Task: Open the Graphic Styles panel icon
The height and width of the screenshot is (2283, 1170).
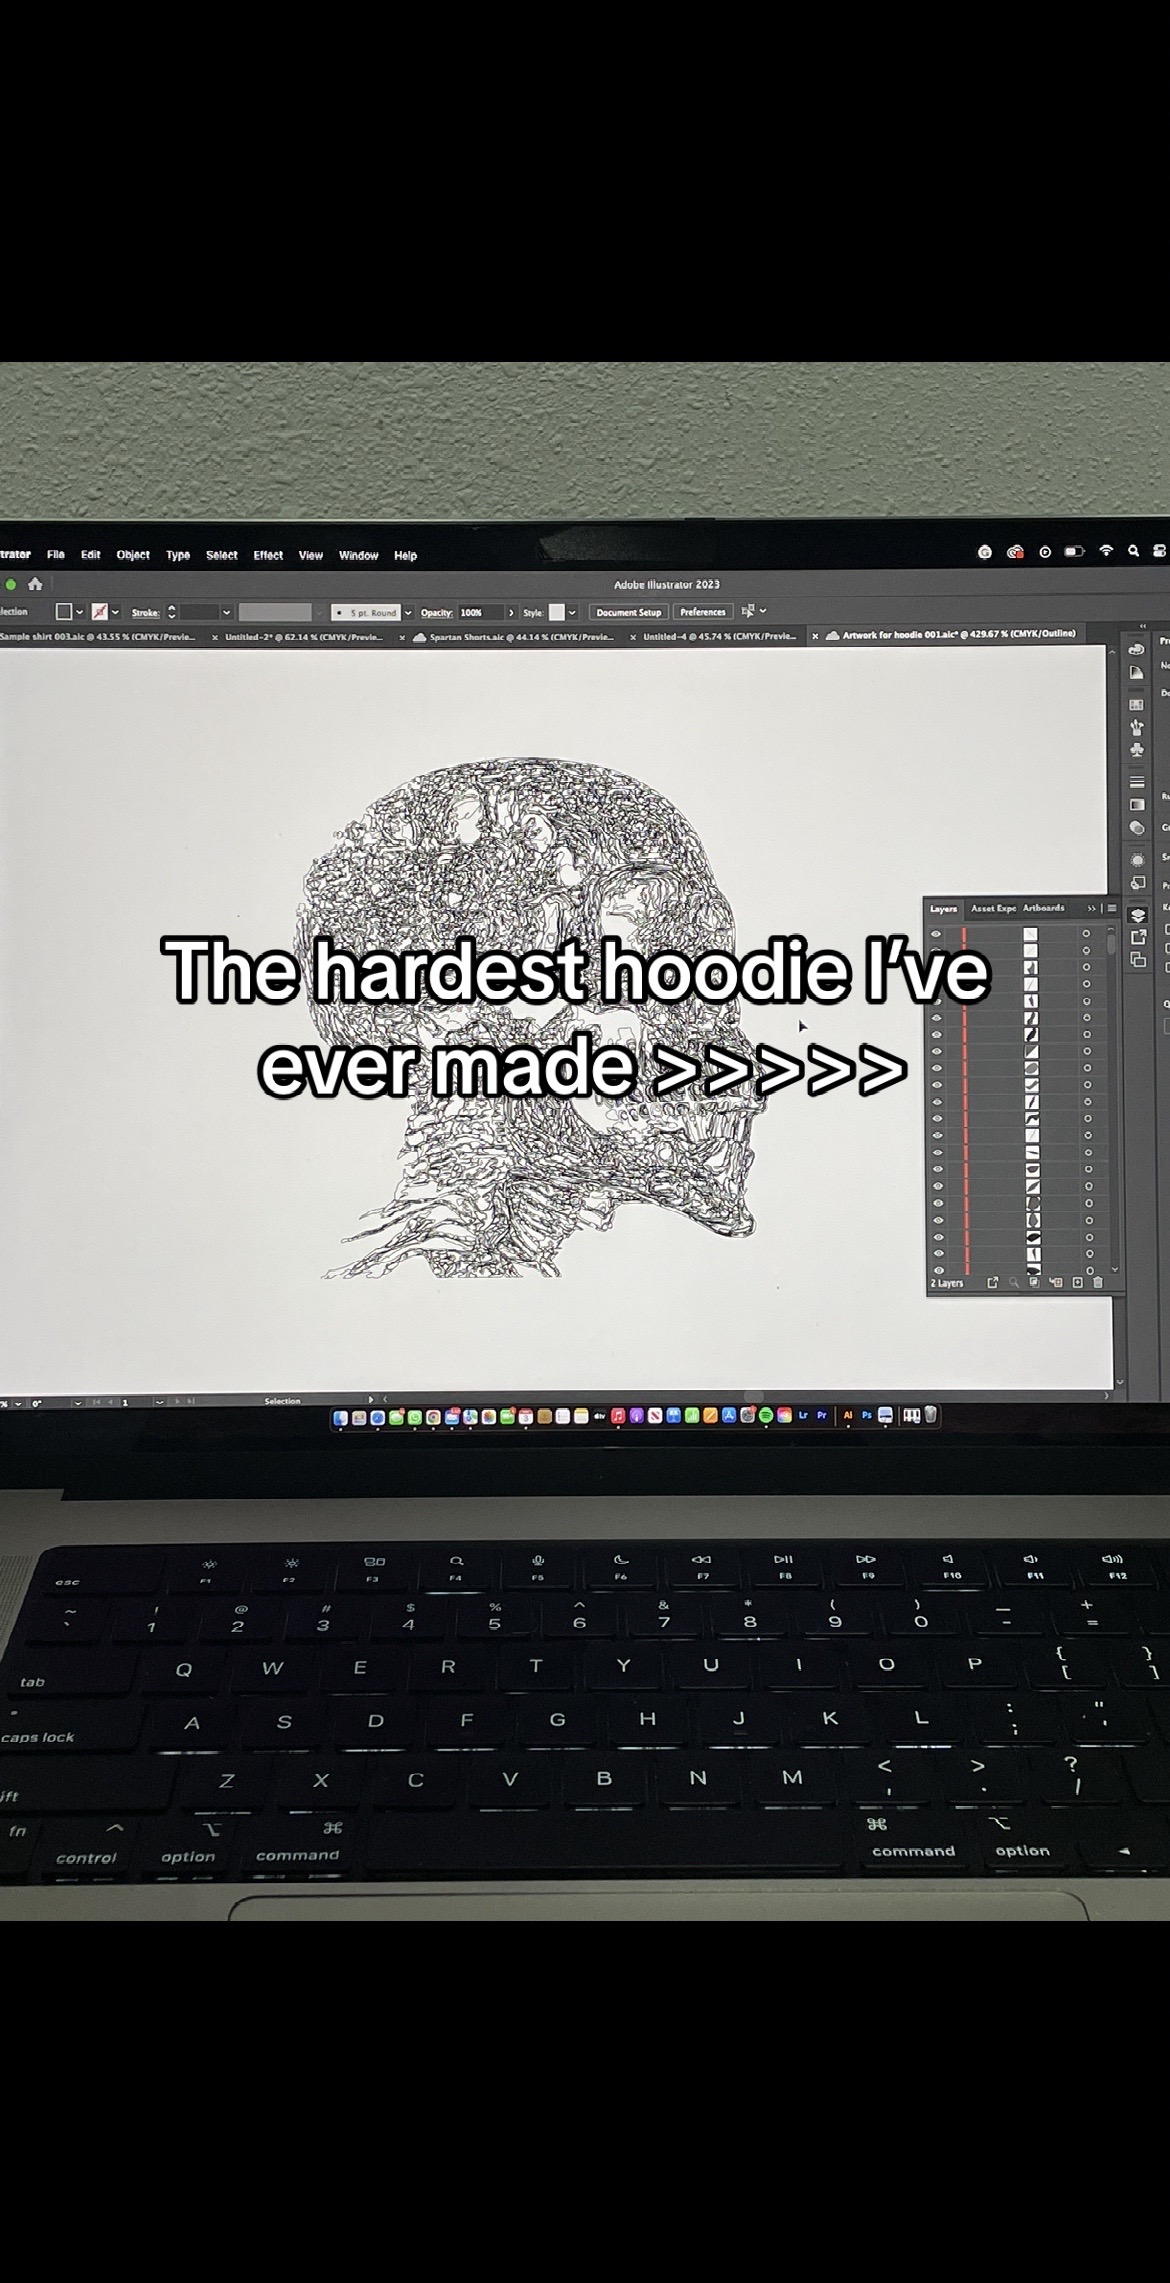Action: (x=1138, y=883)
